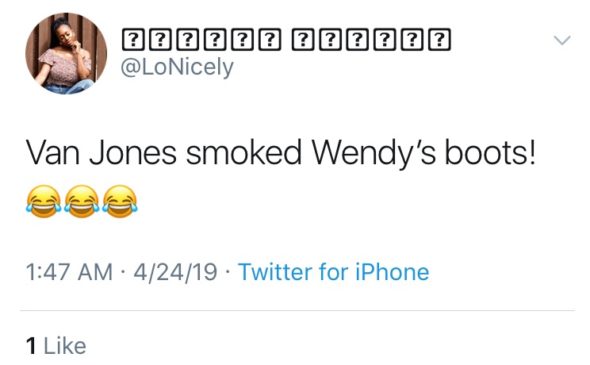The height and width of the screenshot is (365, 590).
Task: Tap the last crying-laughing emoji
Action: tap(120, 201)
